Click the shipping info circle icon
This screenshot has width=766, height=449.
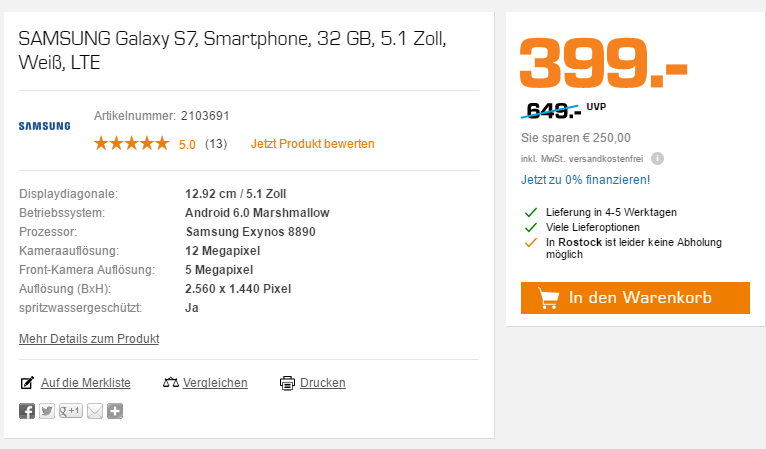tap(657, 158)
